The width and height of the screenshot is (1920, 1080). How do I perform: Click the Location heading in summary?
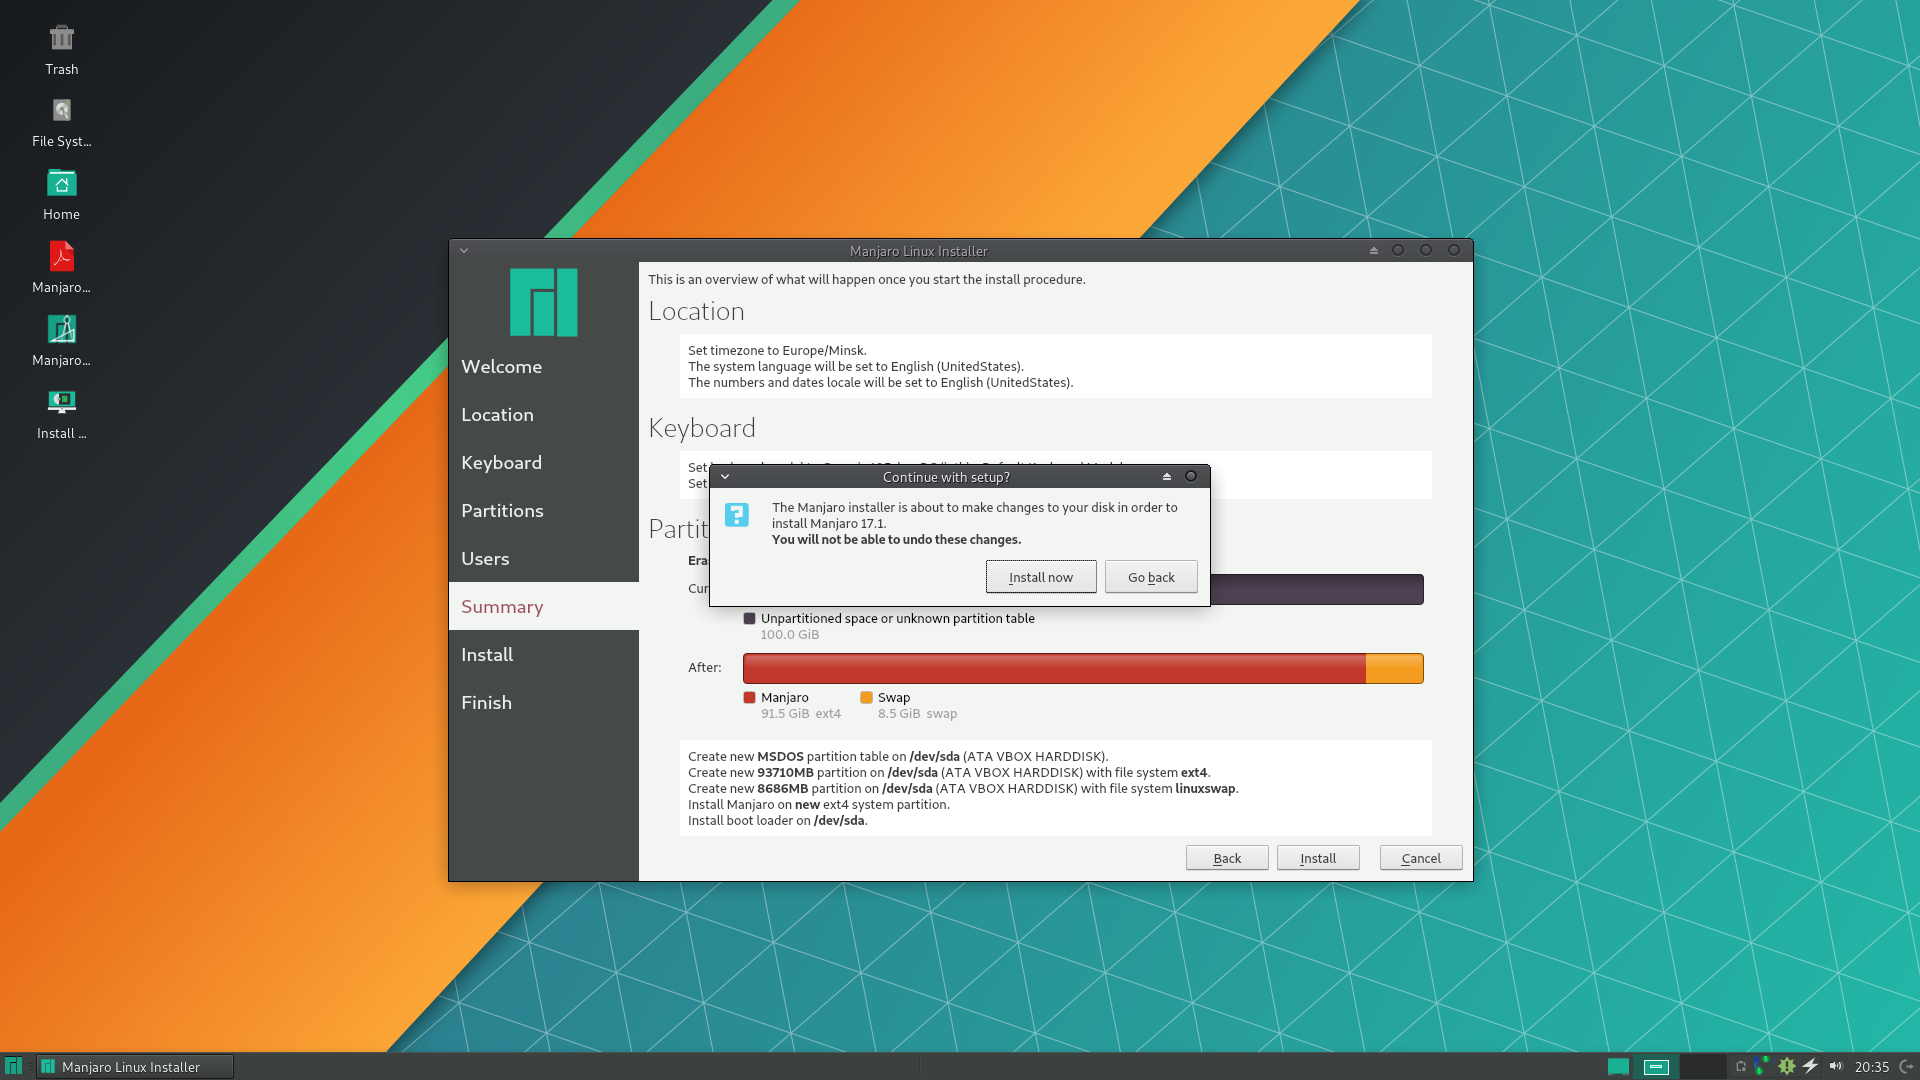pos(696,311)
